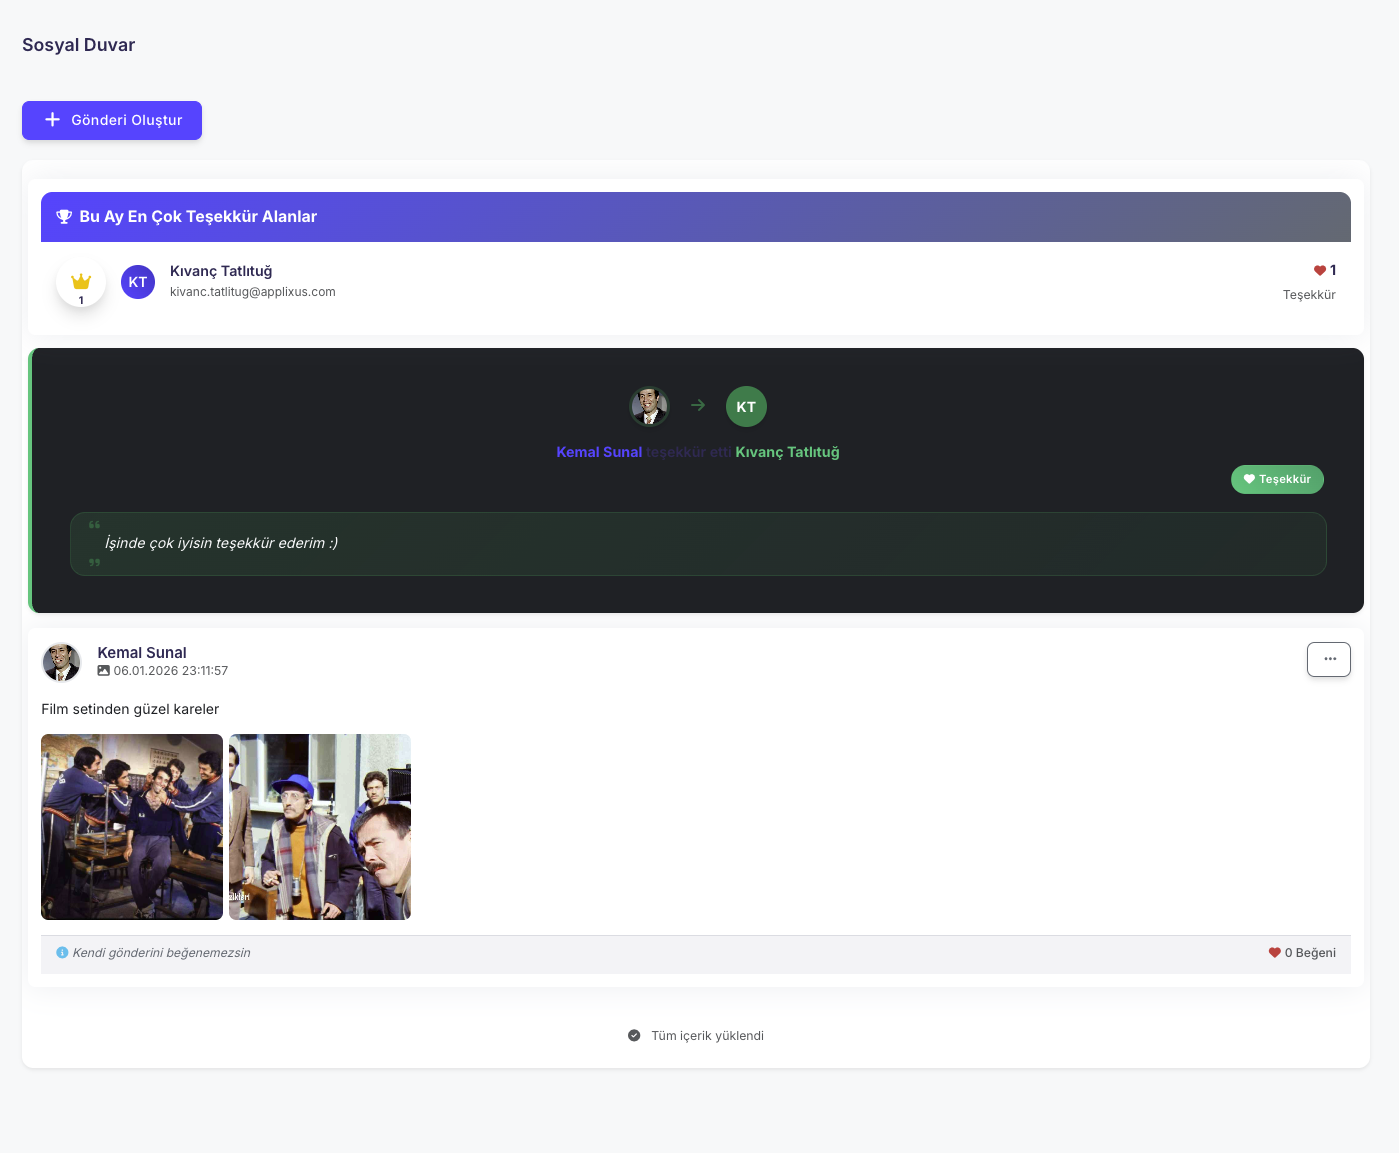
Task: Click the thank-you message quote box
Action: [x=698, y=544]
